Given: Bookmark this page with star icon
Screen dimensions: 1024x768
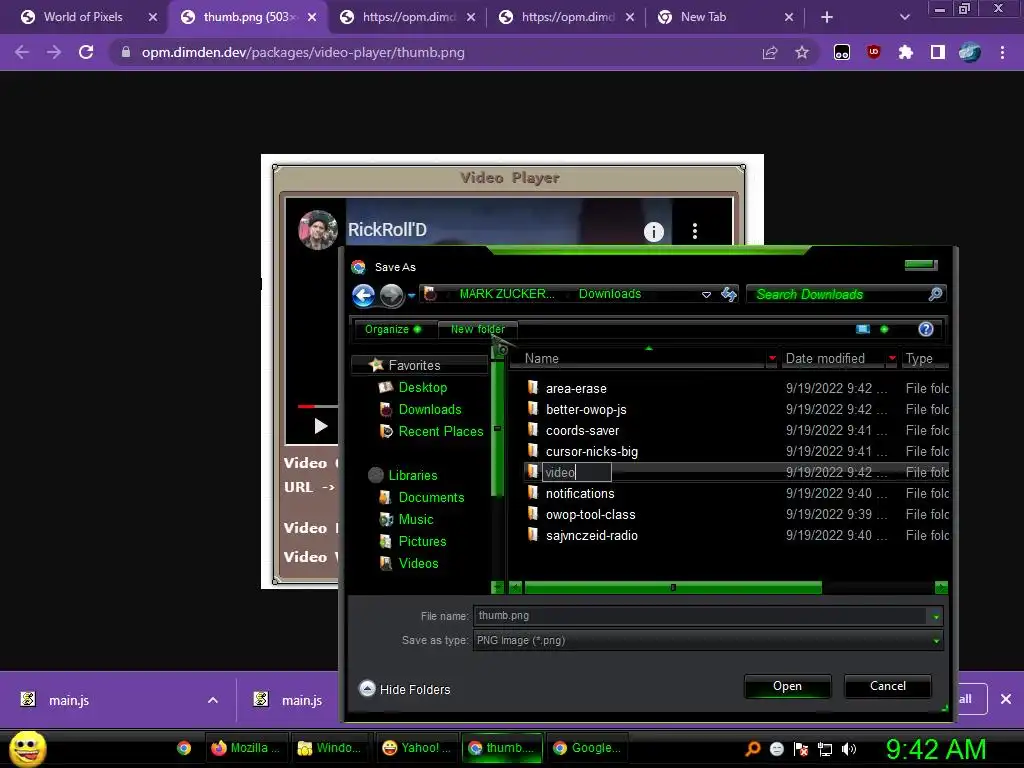Looking at the screenshot, I should 802,53.
